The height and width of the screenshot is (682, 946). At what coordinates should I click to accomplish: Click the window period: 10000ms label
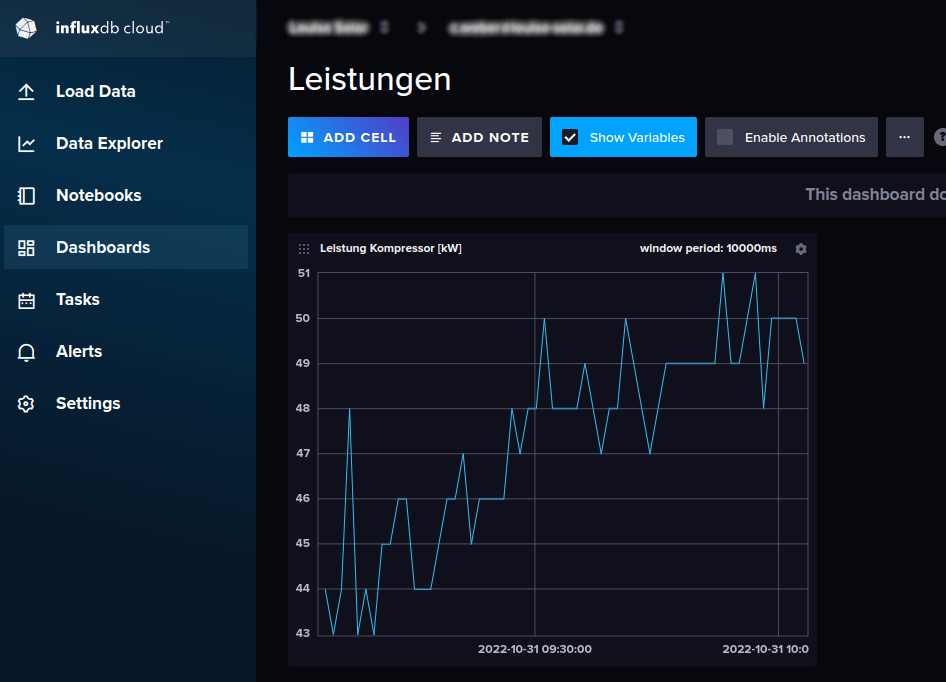(x=708, y=249)
